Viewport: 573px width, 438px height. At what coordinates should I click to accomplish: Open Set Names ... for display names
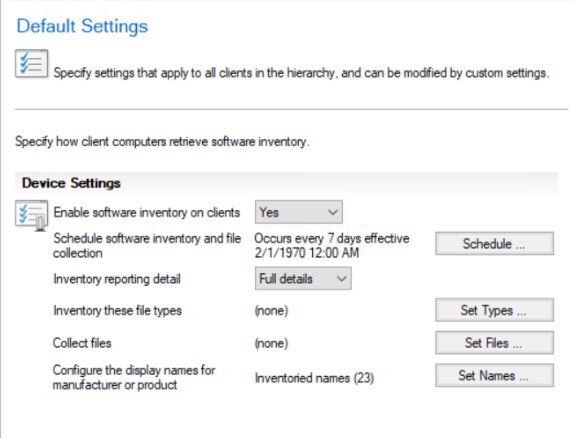[x=494, y=375]
